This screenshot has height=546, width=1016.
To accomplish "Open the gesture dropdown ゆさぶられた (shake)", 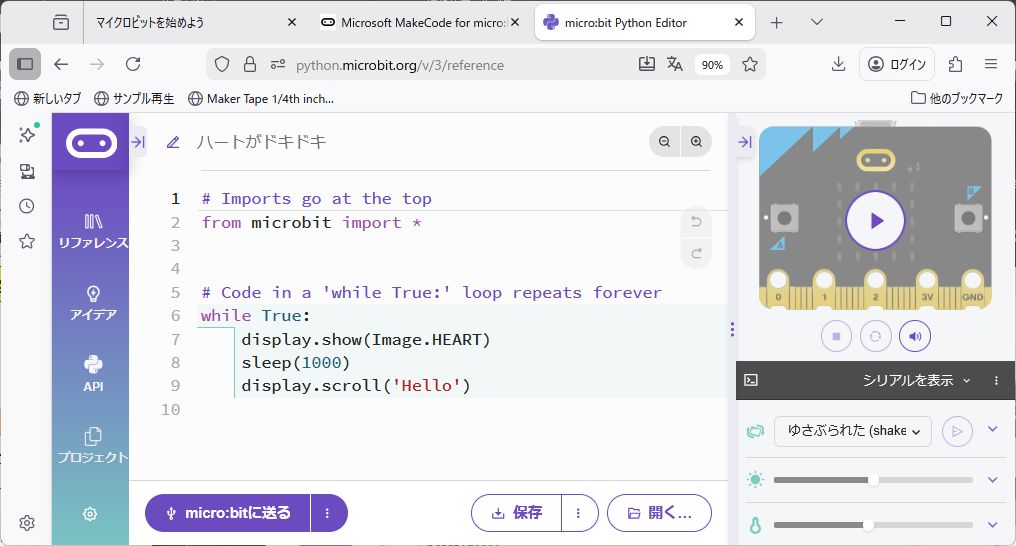I will (853, 431).
